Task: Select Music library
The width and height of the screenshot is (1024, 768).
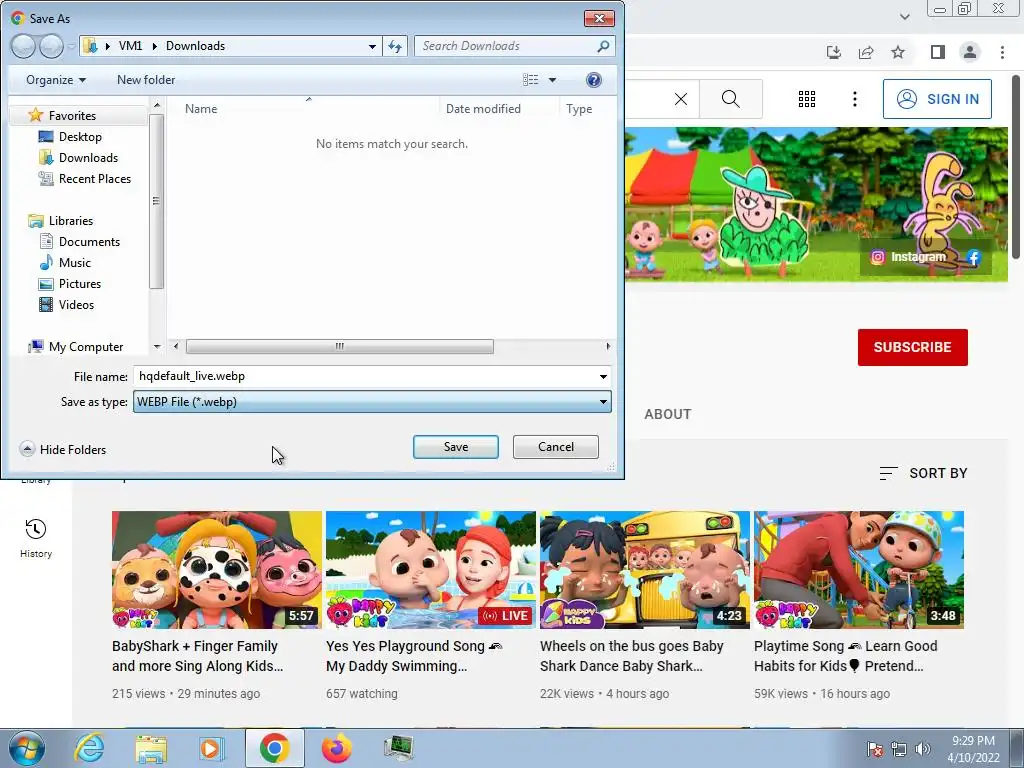Action: (74, 263)
